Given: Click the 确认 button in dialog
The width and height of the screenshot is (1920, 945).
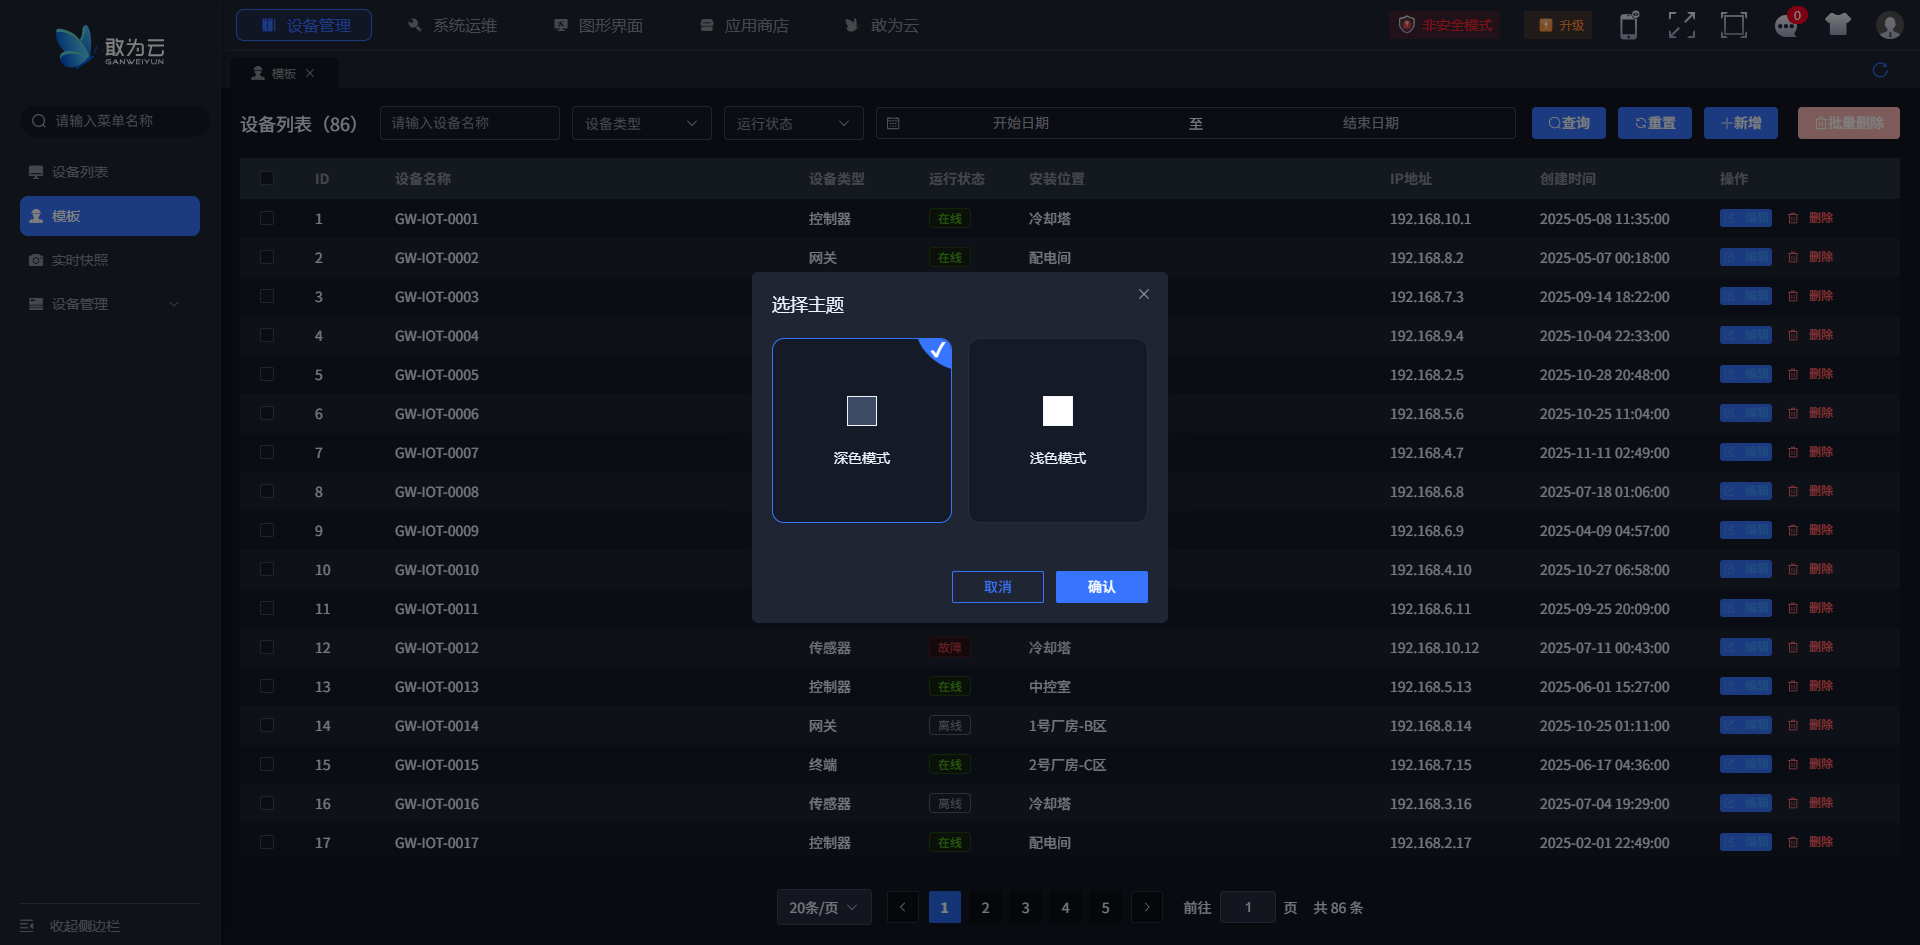Looking at the screenshot, I should (x=1102, y=587).
